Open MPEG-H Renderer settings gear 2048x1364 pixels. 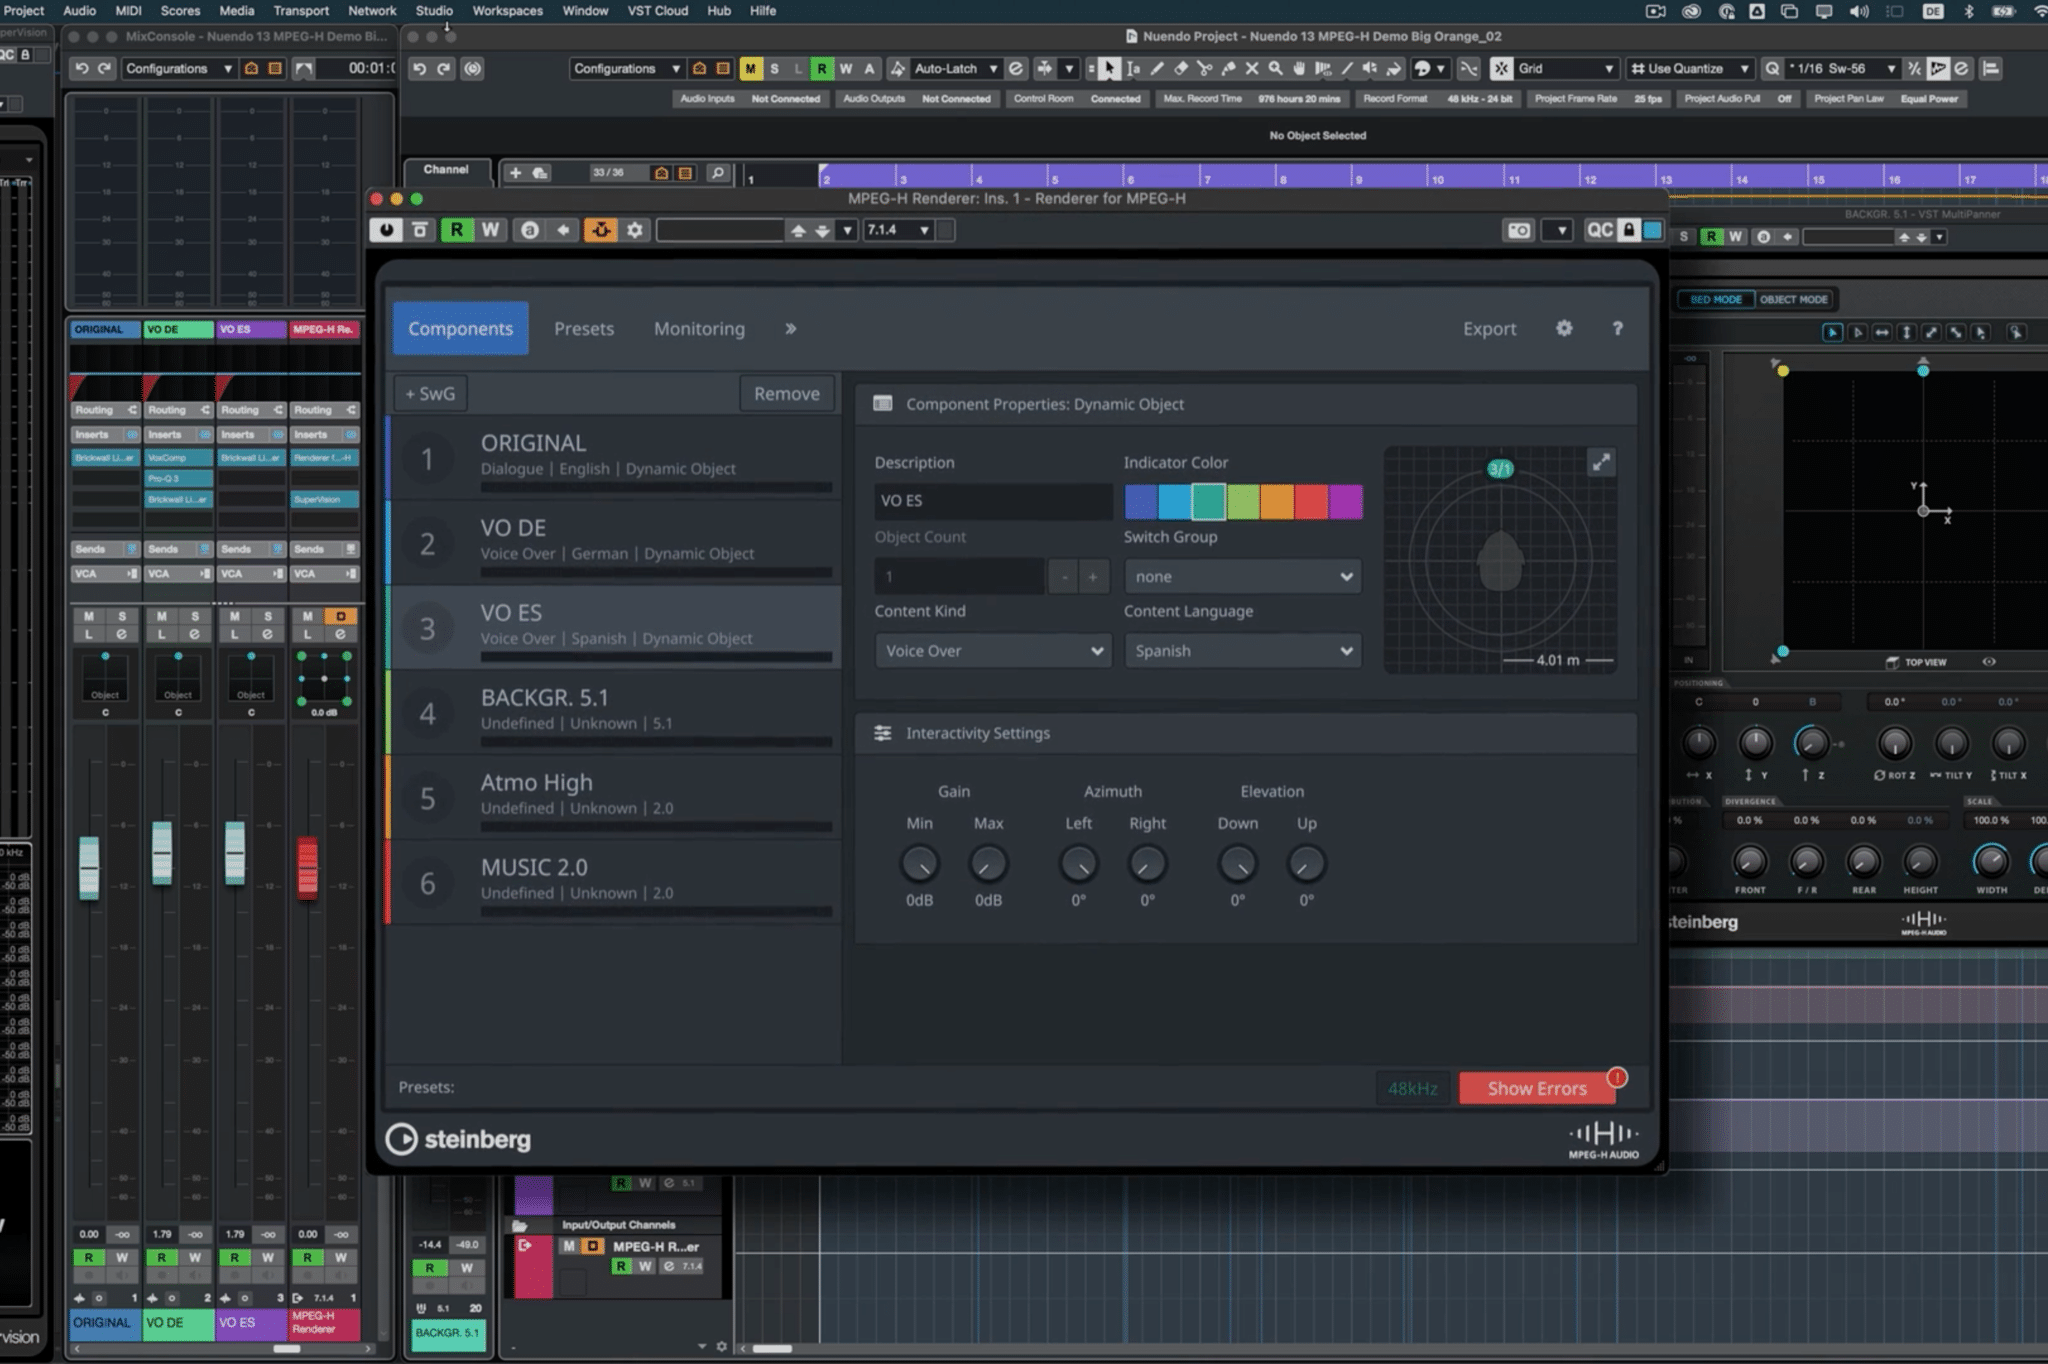(1564, 328)
